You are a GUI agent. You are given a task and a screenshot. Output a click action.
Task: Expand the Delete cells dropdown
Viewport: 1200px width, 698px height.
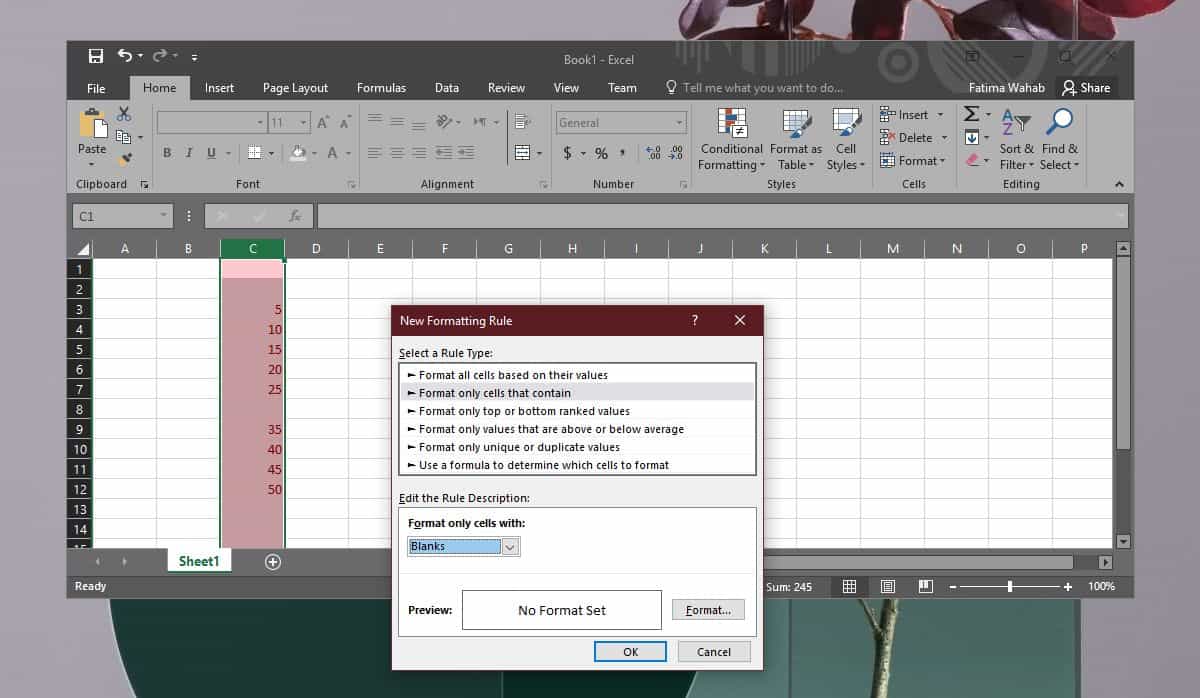[x=944, y=138]
